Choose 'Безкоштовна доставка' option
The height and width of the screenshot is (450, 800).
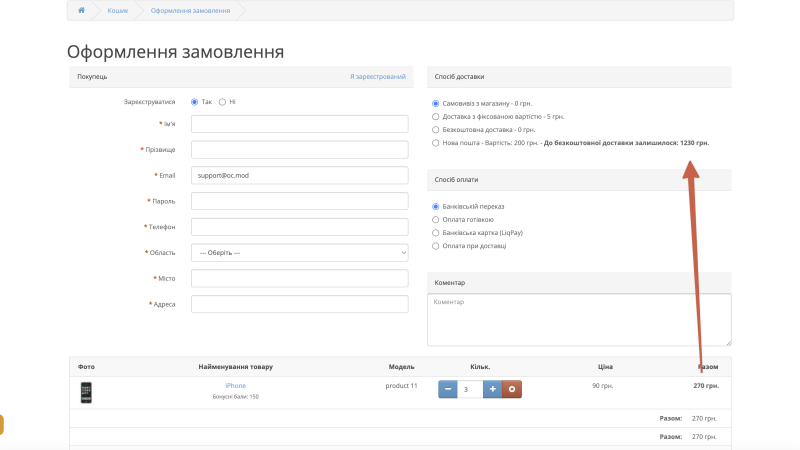pos(435,130)
